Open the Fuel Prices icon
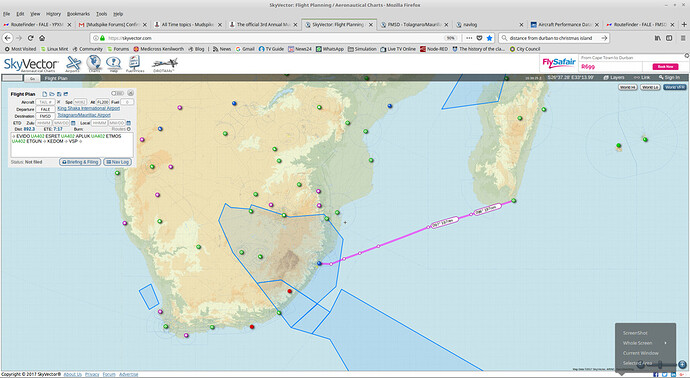 point(135,64)
